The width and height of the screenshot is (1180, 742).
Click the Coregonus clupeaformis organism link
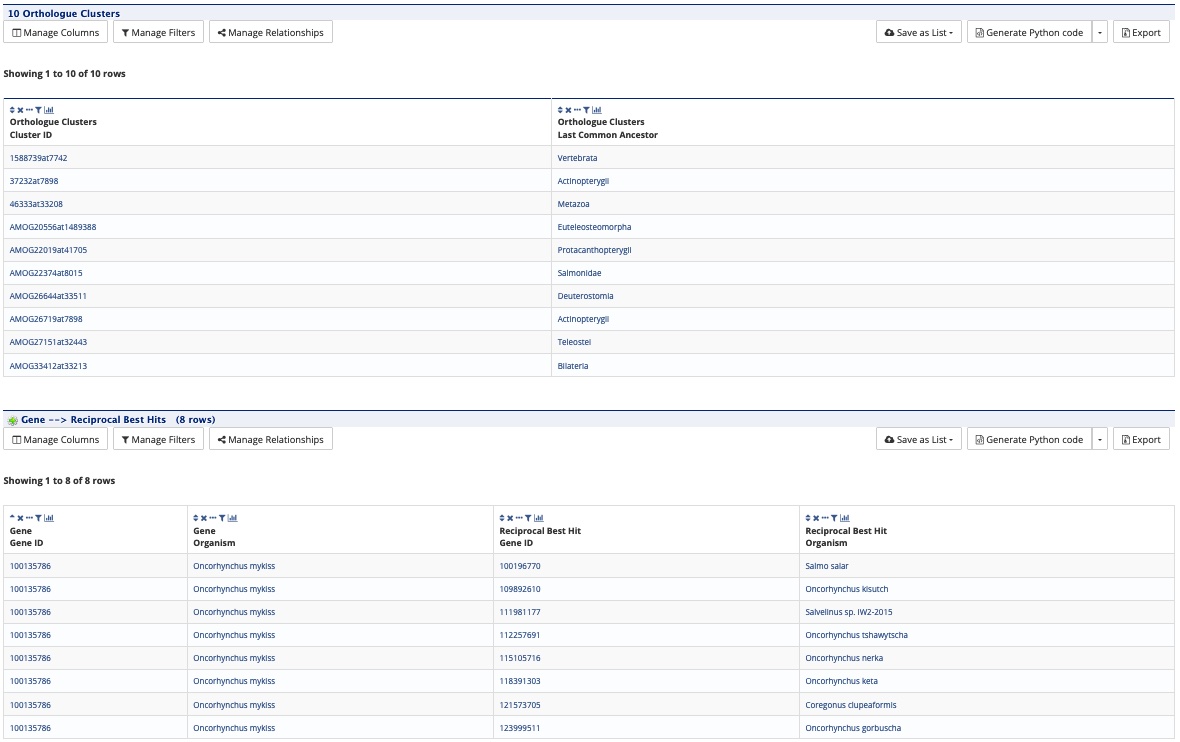coord(851,705)
